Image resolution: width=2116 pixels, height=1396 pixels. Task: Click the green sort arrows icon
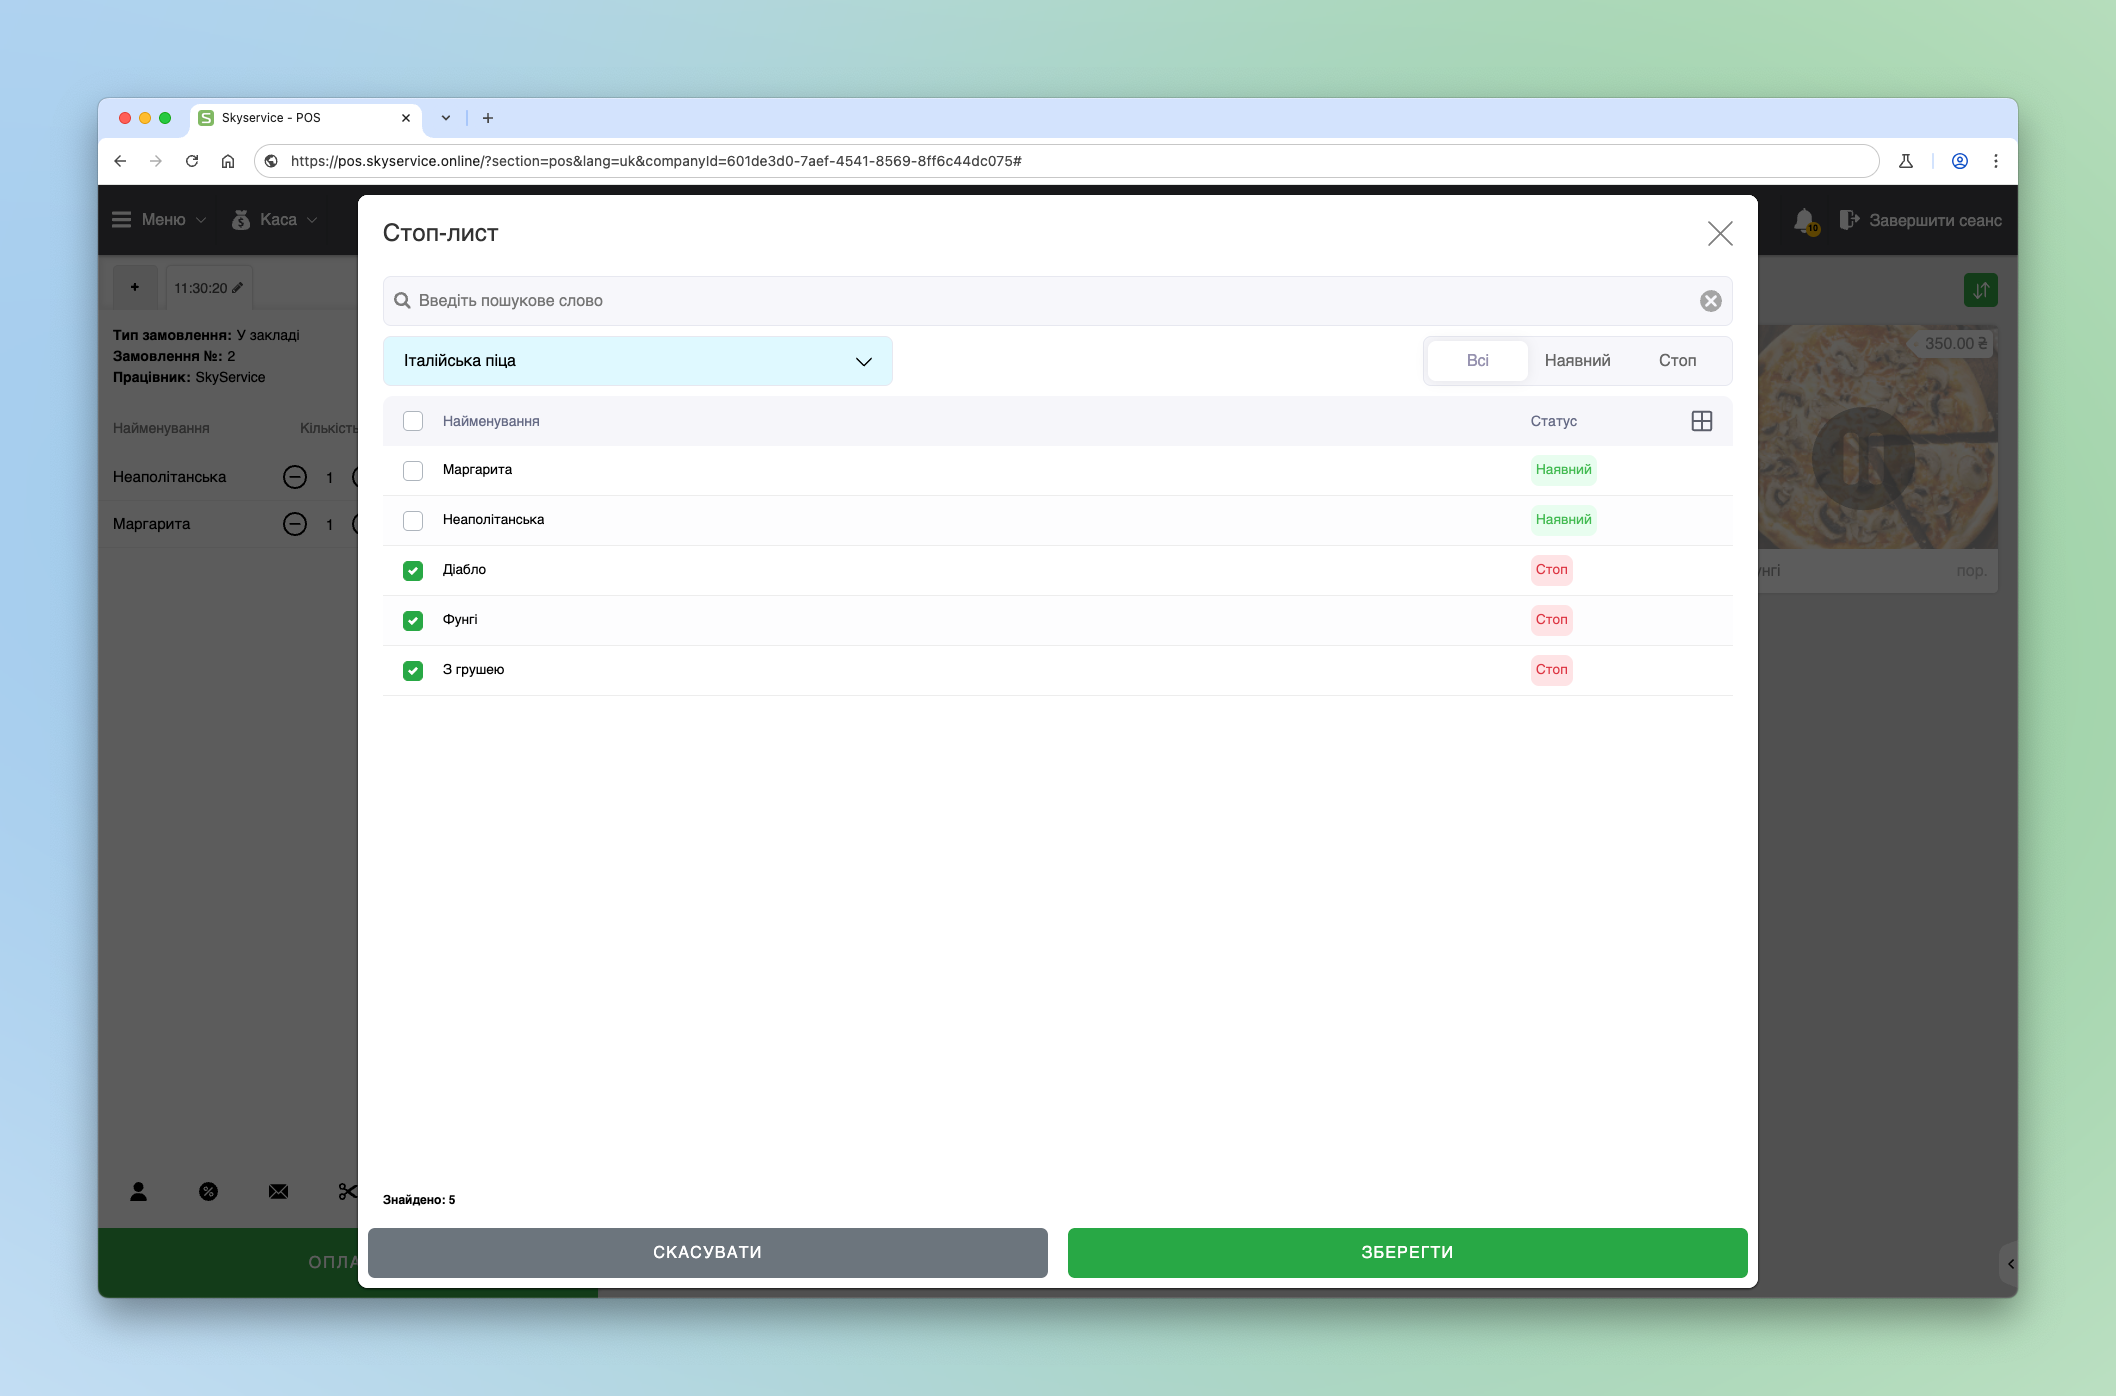tap(1980, 291)
